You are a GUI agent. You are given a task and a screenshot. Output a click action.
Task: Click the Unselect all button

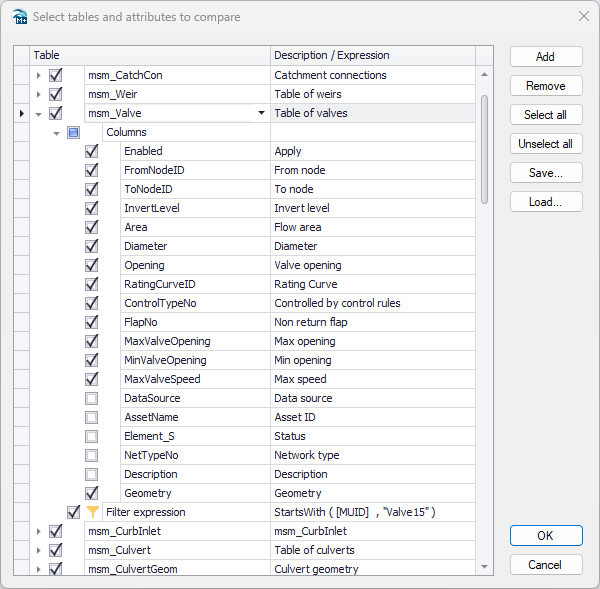point(546,144)
